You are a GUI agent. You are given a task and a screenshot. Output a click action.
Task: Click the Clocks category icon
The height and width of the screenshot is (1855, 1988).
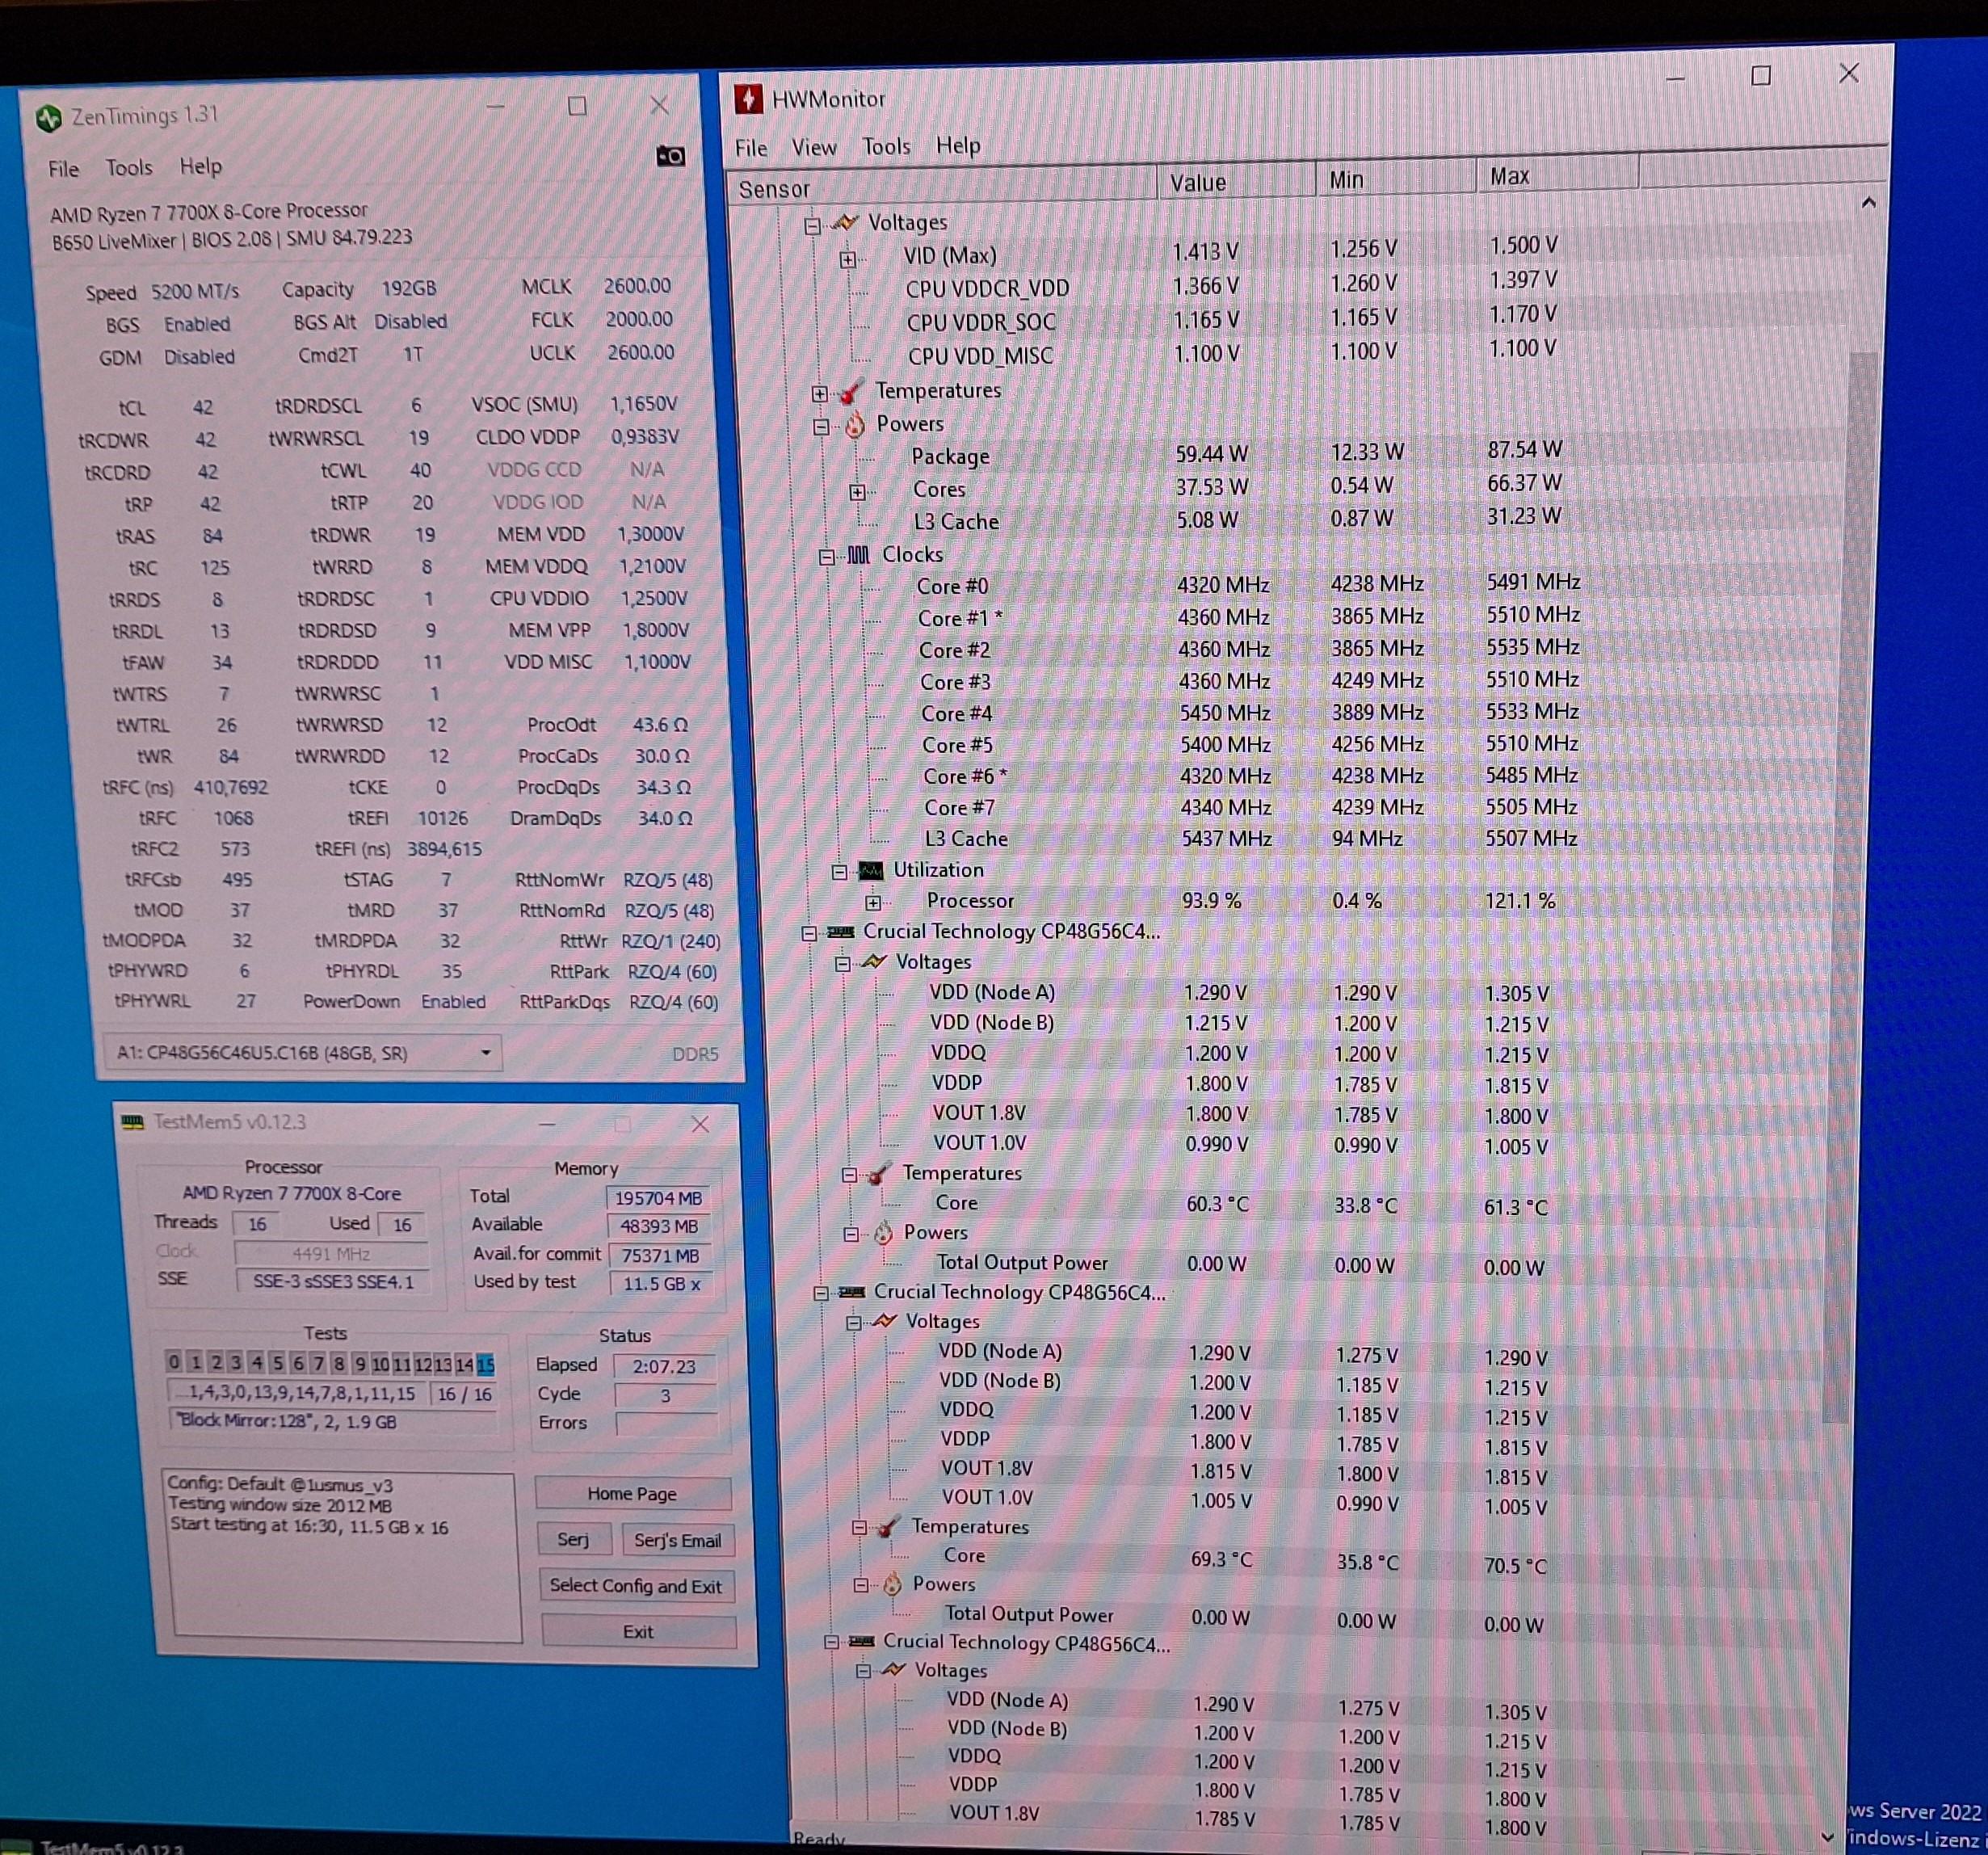point(859,555)
